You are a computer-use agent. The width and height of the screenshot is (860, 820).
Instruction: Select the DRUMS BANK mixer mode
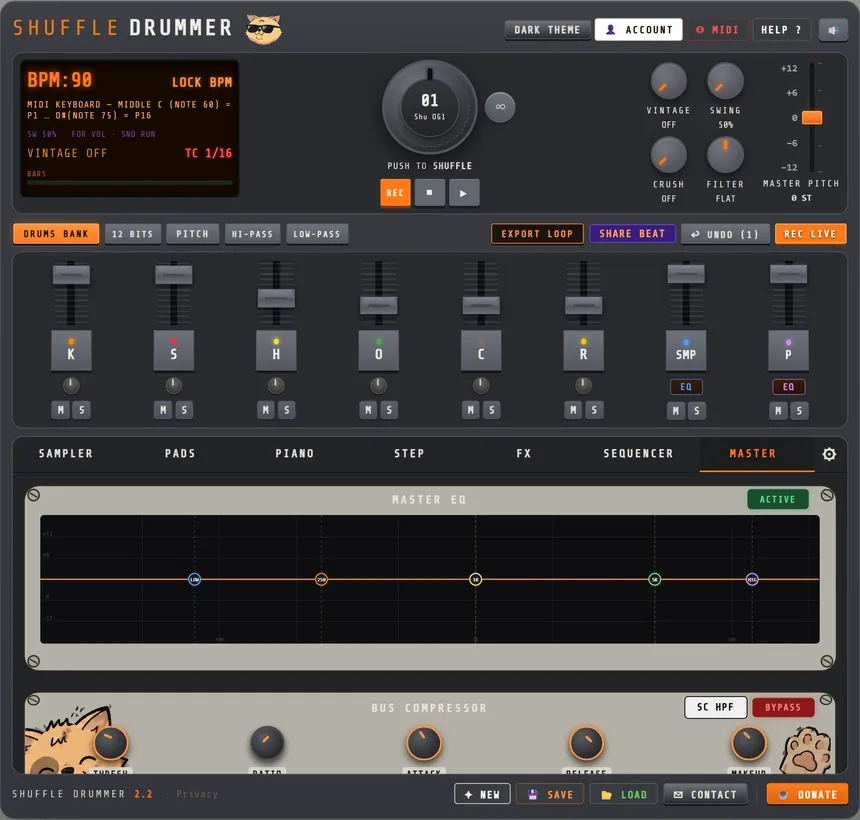click(56, 234)
